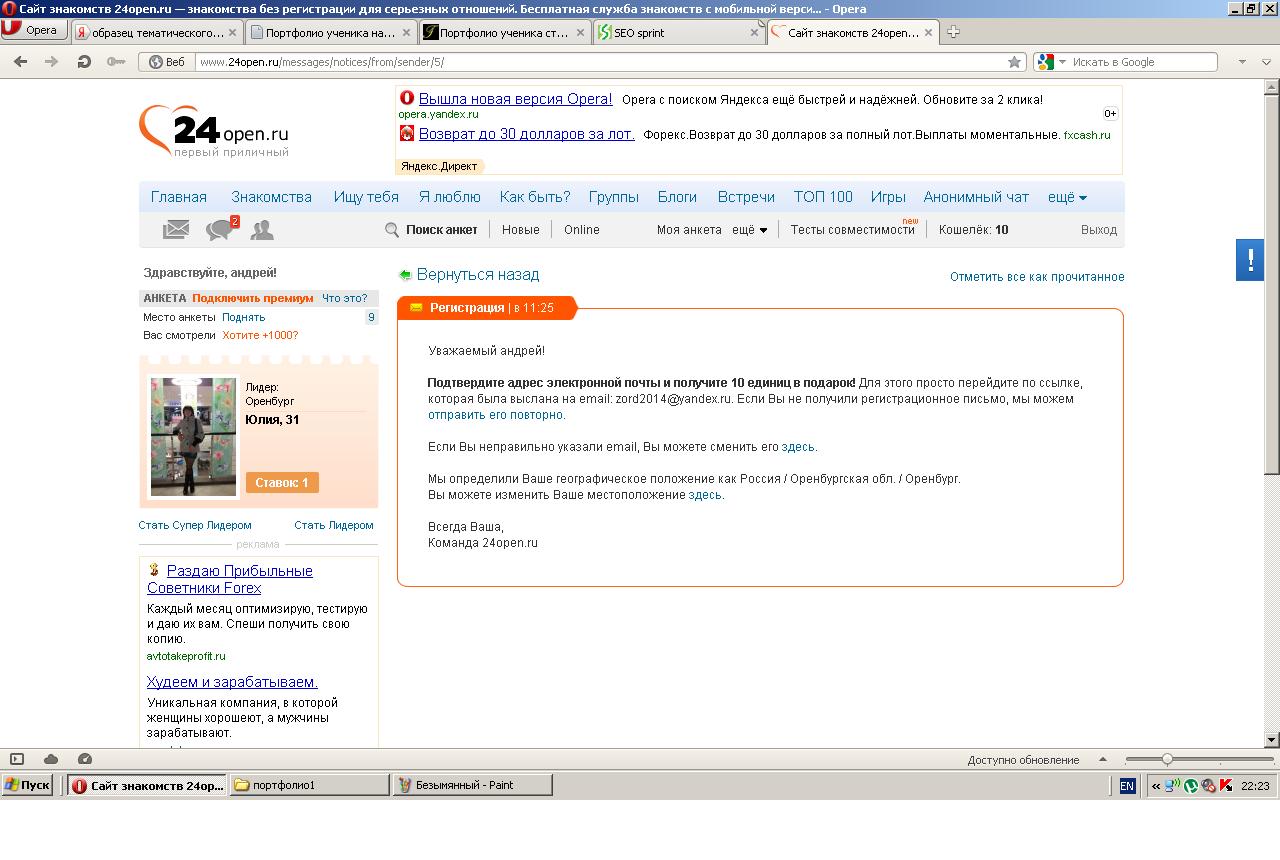Close the SEO sprint tab

pos(755,32)
